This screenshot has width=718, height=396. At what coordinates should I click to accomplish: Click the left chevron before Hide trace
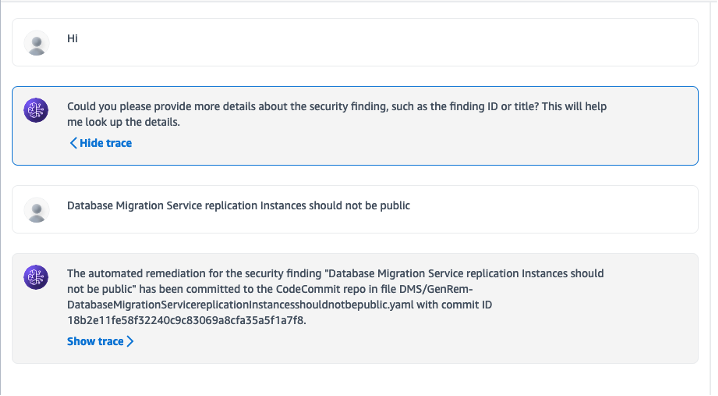click(x=73, y=143)
